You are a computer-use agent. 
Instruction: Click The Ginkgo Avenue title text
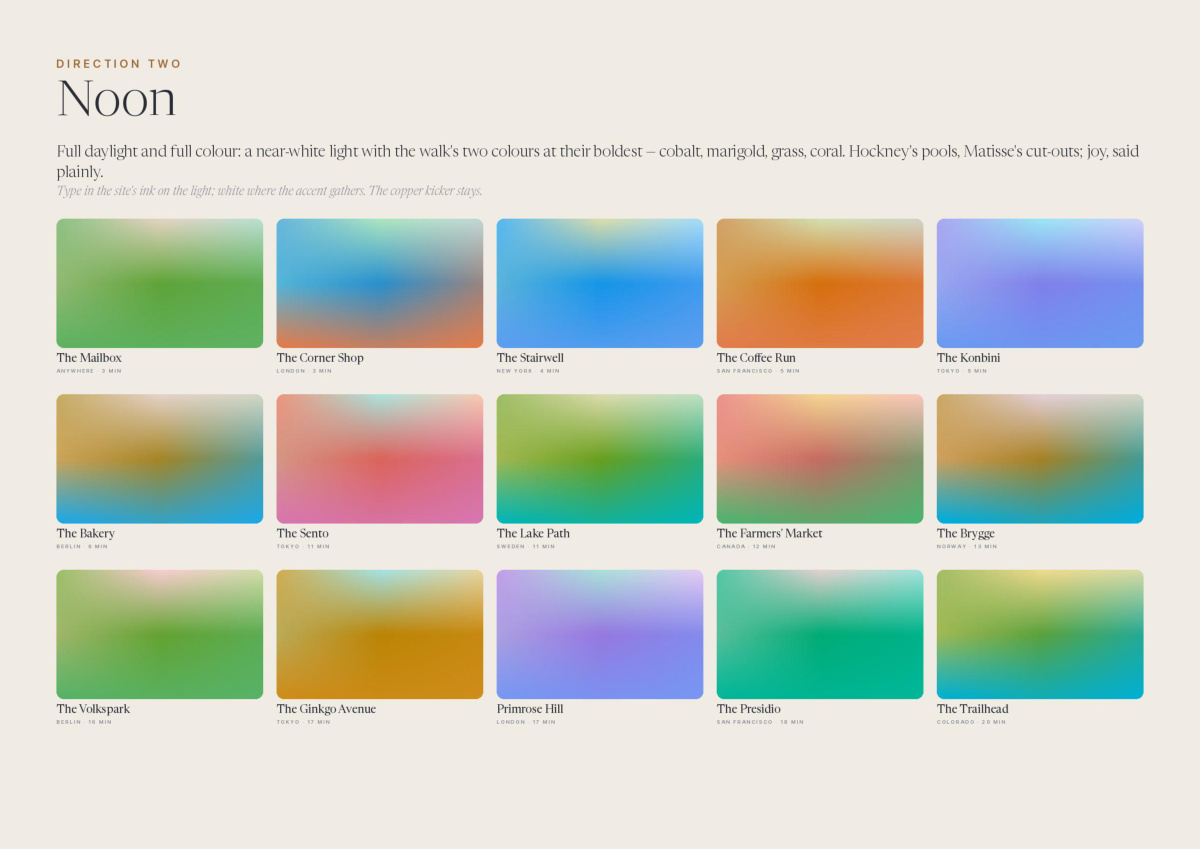(326, 709)
